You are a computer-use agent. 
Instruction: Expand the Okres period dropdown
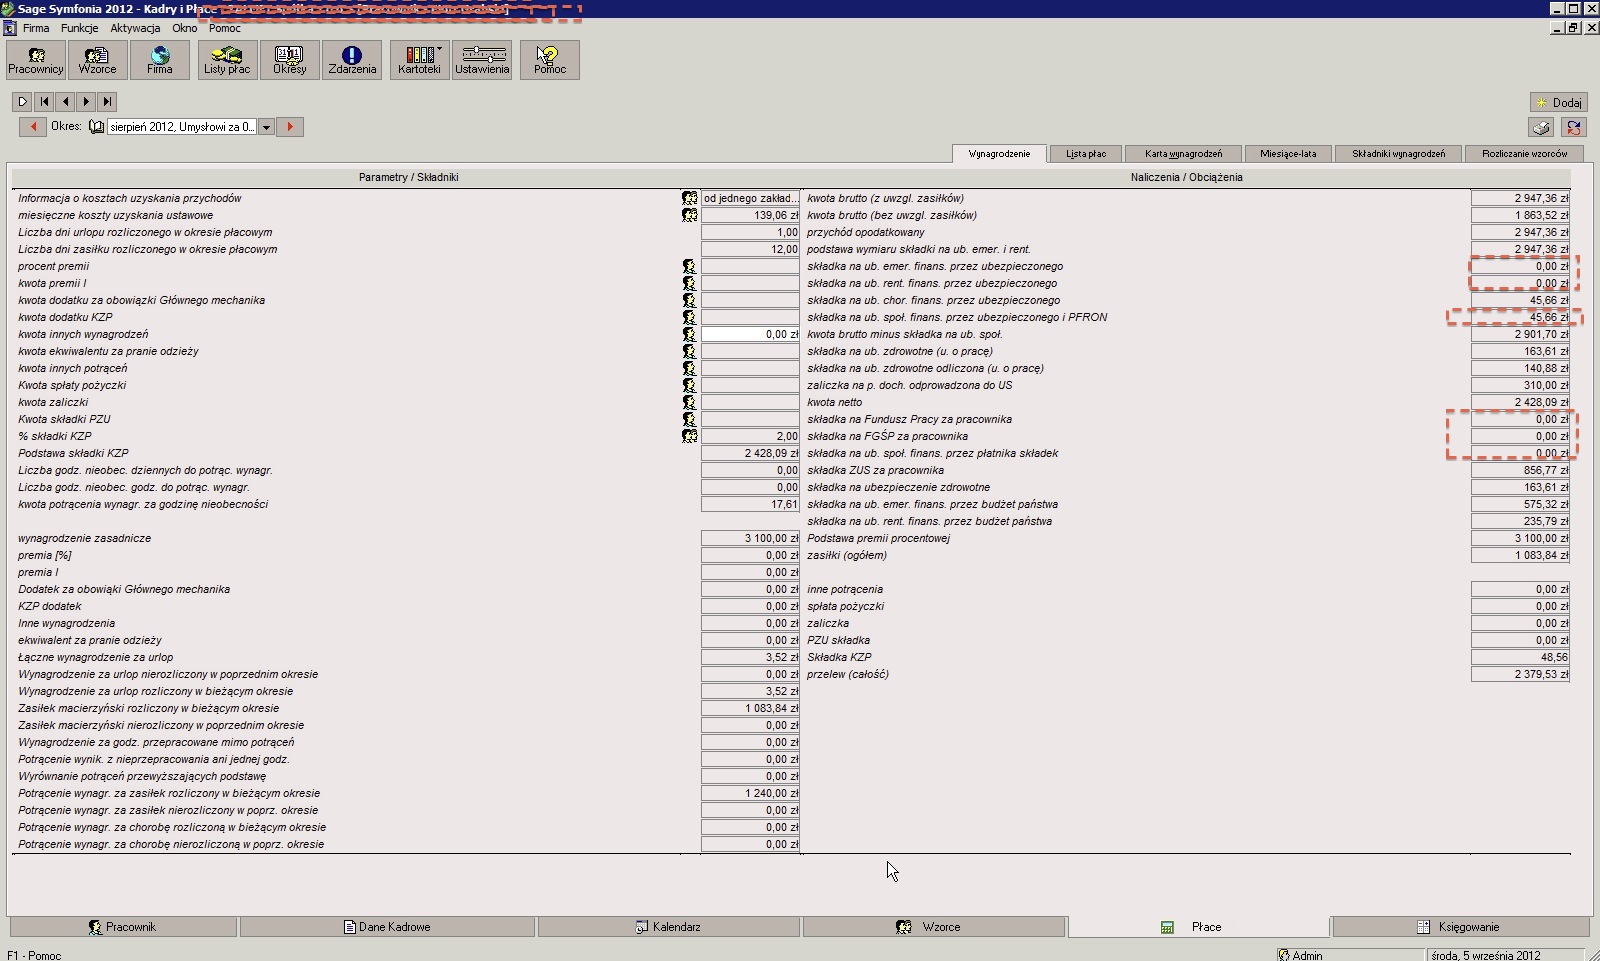pyautogui.click(x=266, y=127)
